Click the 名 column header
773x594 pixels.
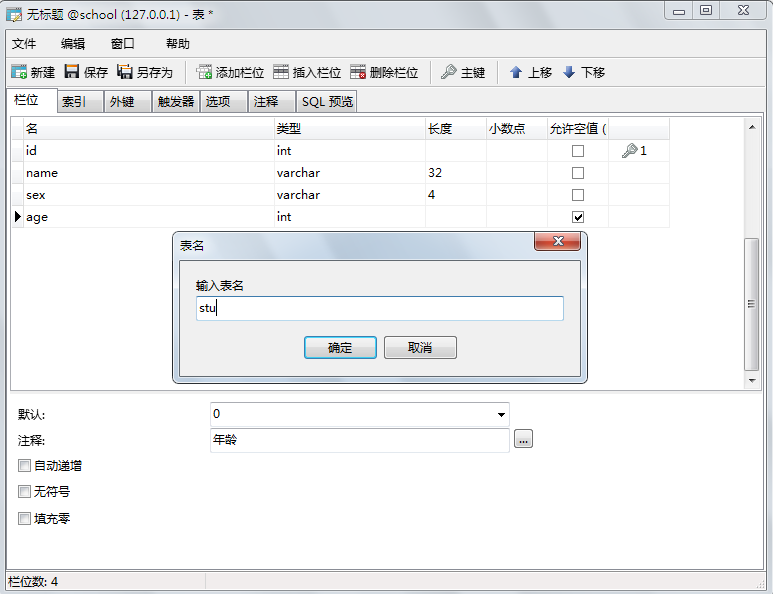pos(149,129)
